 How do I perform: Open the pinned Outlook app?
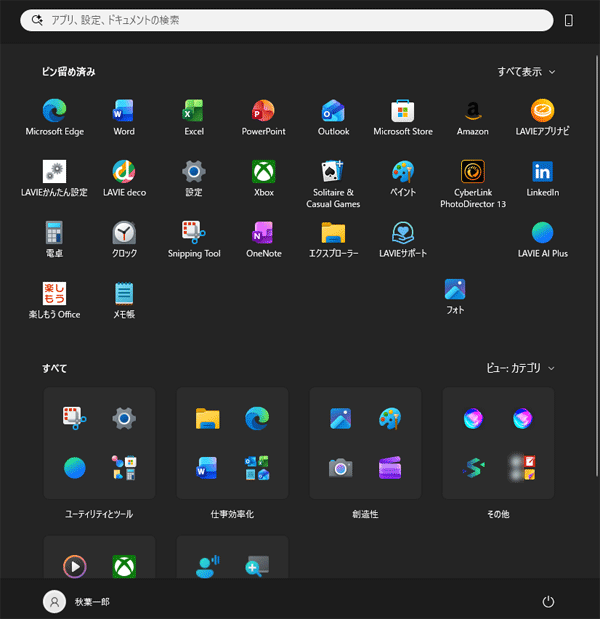point(333,117)
